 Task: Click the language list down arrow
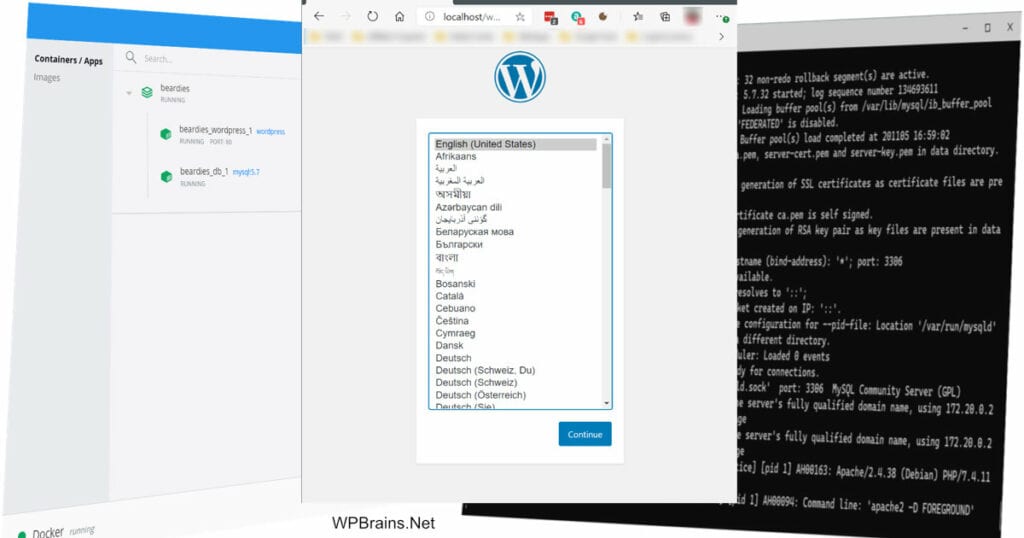click(x=607, y=404)
